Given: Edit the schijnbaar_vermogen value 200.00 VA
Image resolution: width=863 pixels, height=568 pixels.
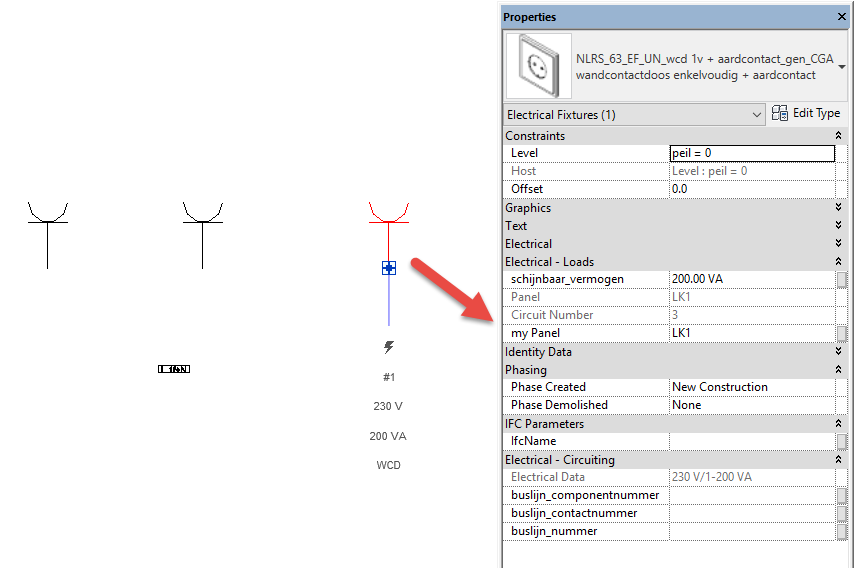Looking at the screenshot, I should (752, 279).
